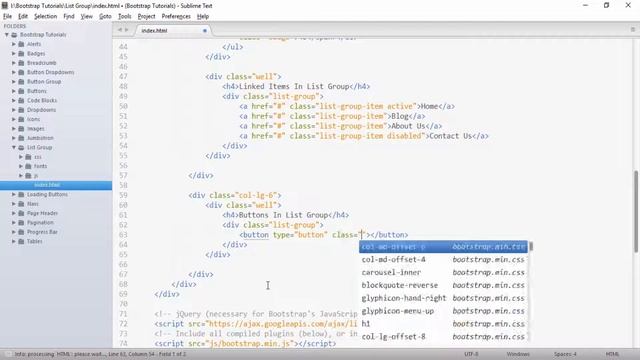Click the autocomplete popup scrollbar

(x=531, y=247)
